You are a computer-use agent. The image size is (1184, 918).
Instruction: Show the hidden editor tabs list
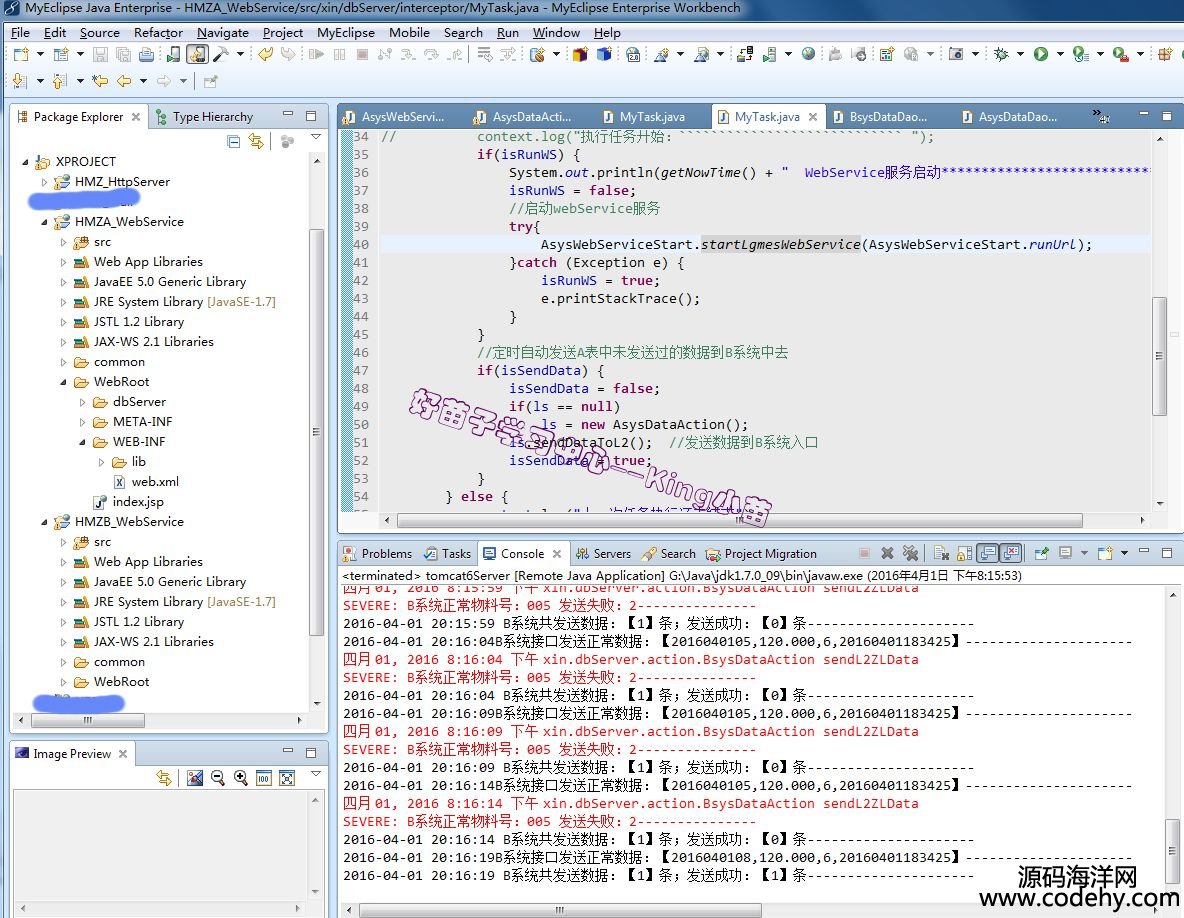pyautogui.click(x=1100, y=116)
